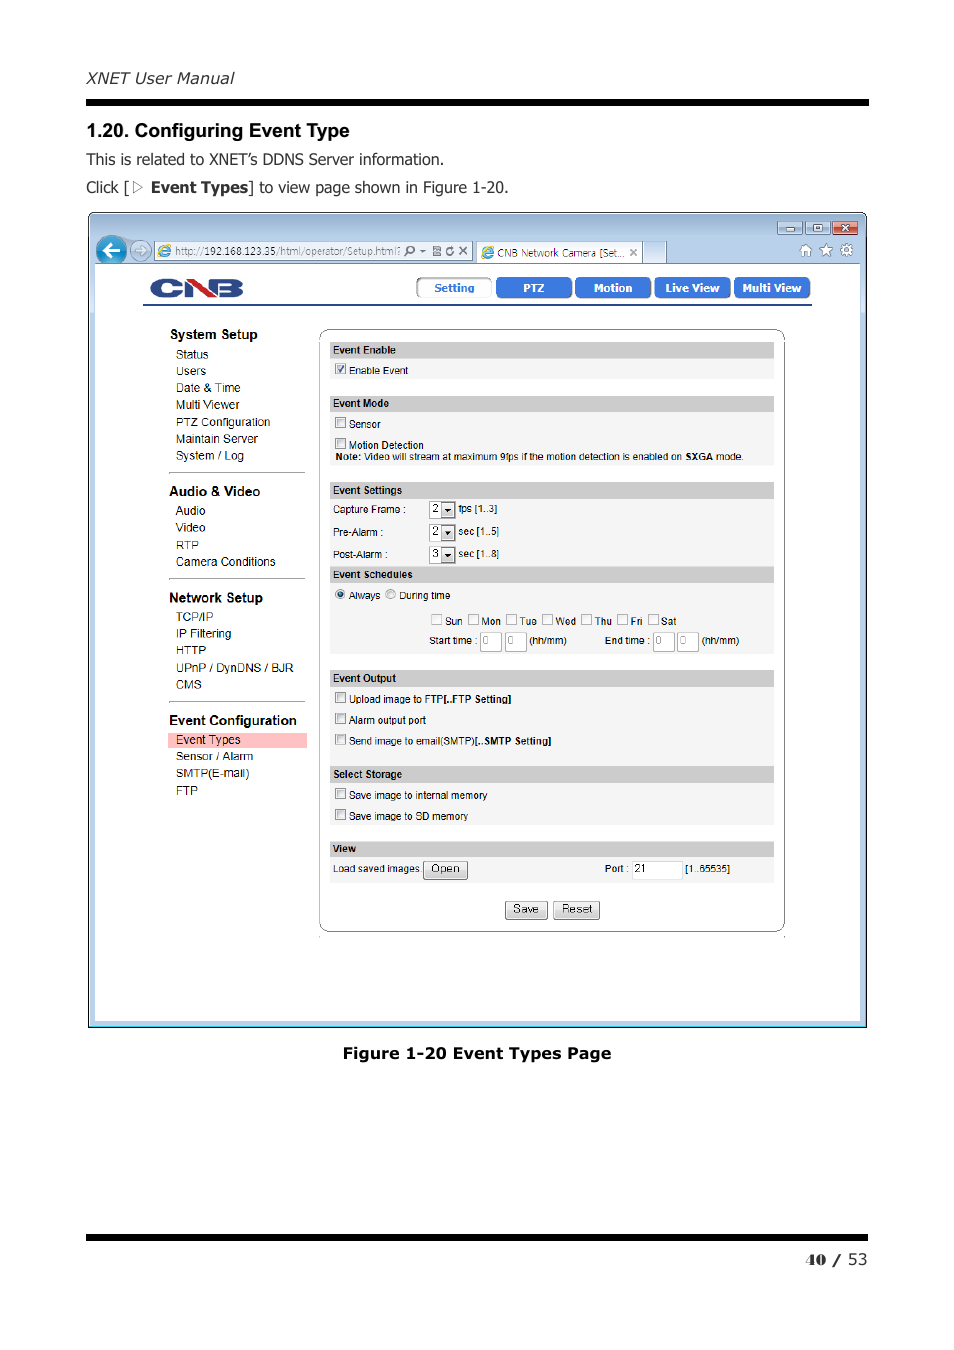Click the End time hour field
Image resolution: width=954 pixels, height=1350 pixels.
[664, 641]
